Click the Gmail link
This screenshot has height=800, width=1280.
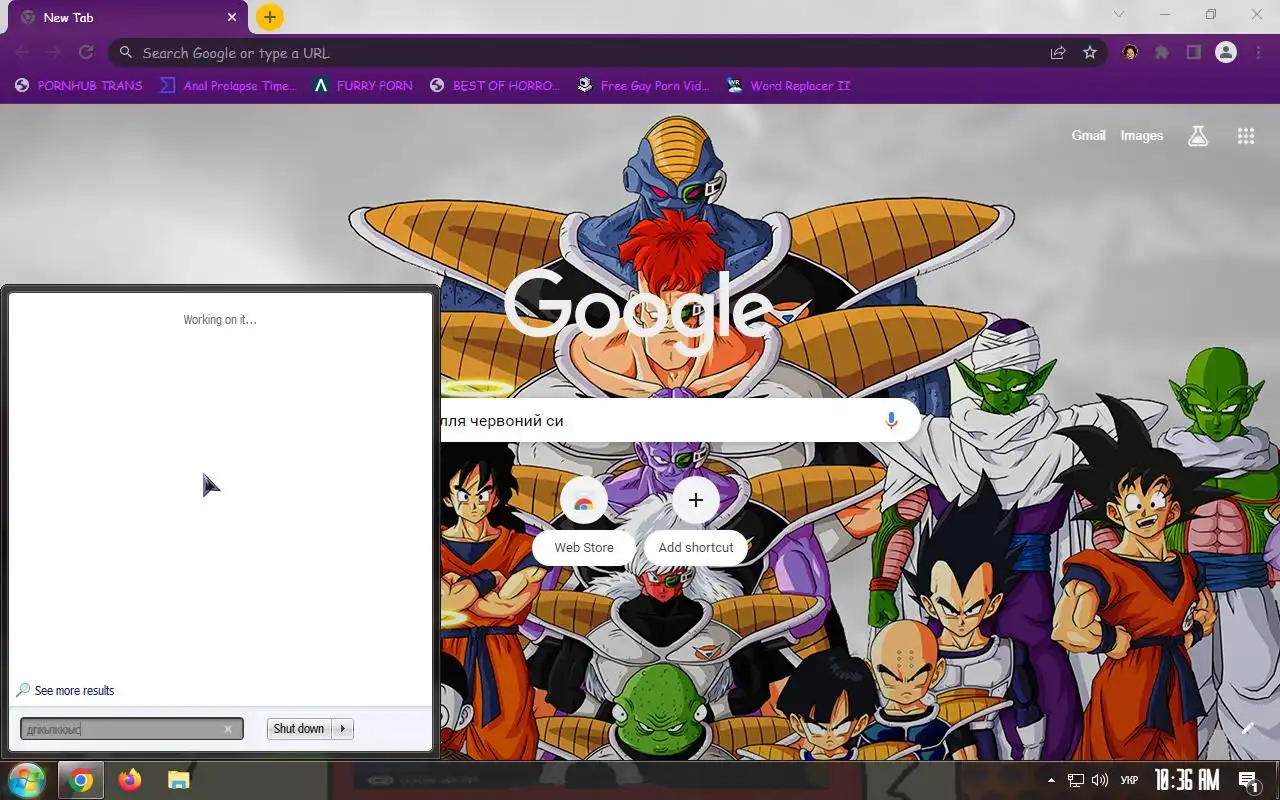point(1088,135)
